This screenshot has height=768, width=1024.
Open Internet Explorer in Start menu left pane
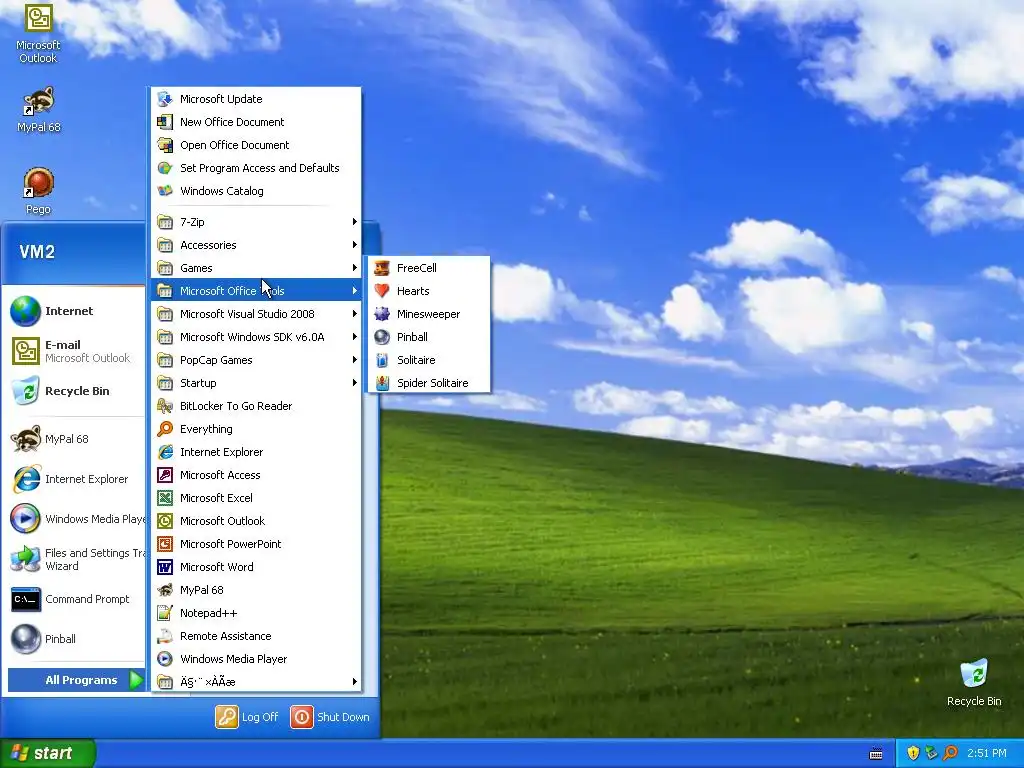(72, 479)
